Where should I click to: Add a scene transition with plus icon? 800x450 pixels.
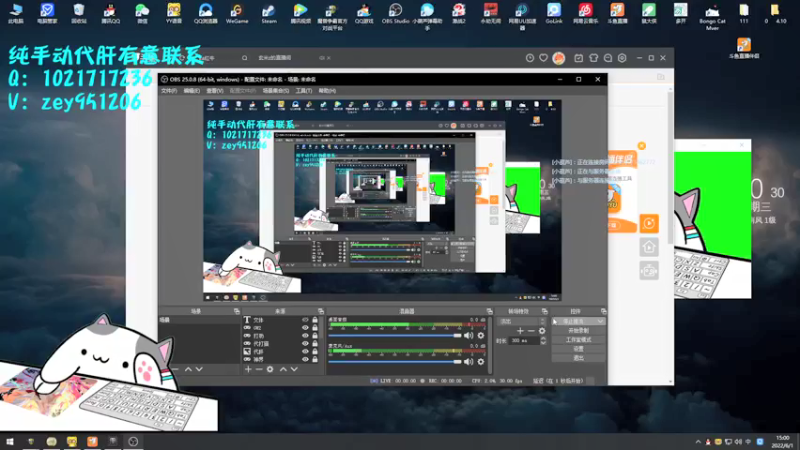(x=520, y=331)
